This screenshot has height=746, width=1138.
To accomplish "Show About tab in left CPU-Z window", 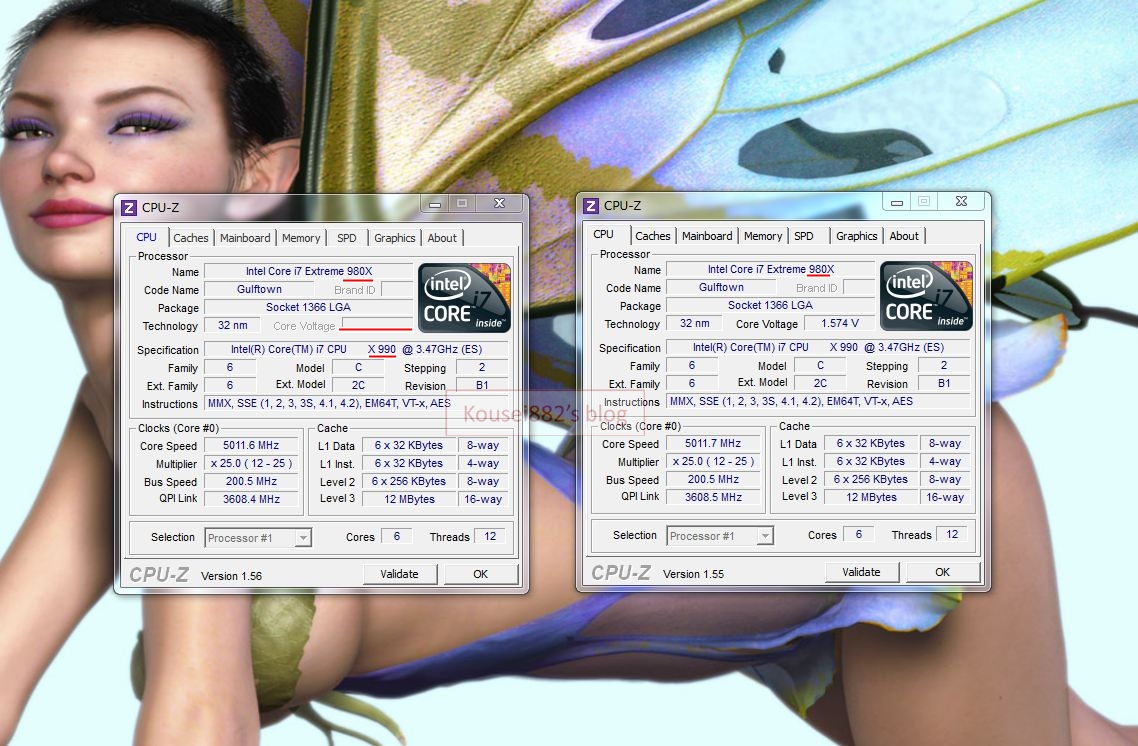I will click(x=442, y=238).
